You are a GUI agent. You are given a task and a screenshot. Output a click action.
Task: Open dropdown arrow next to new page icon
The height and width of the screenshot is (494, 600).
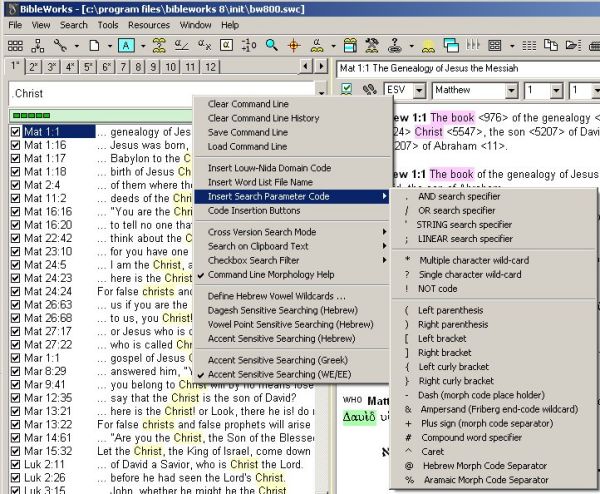point(110,46)
